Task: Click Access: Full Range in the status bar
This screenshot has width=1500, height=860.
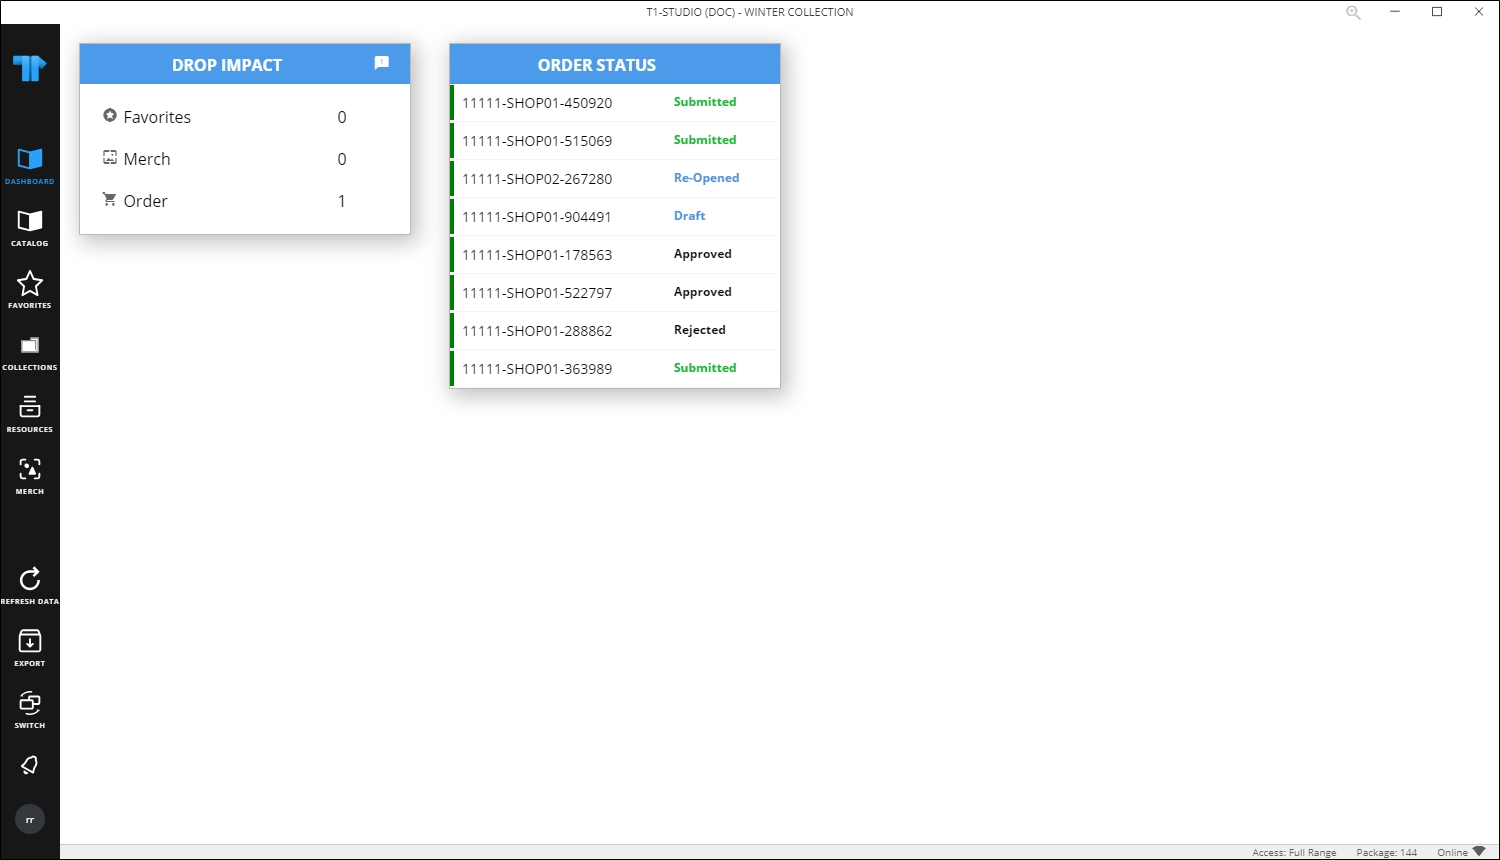Action: pos(1294,852)
